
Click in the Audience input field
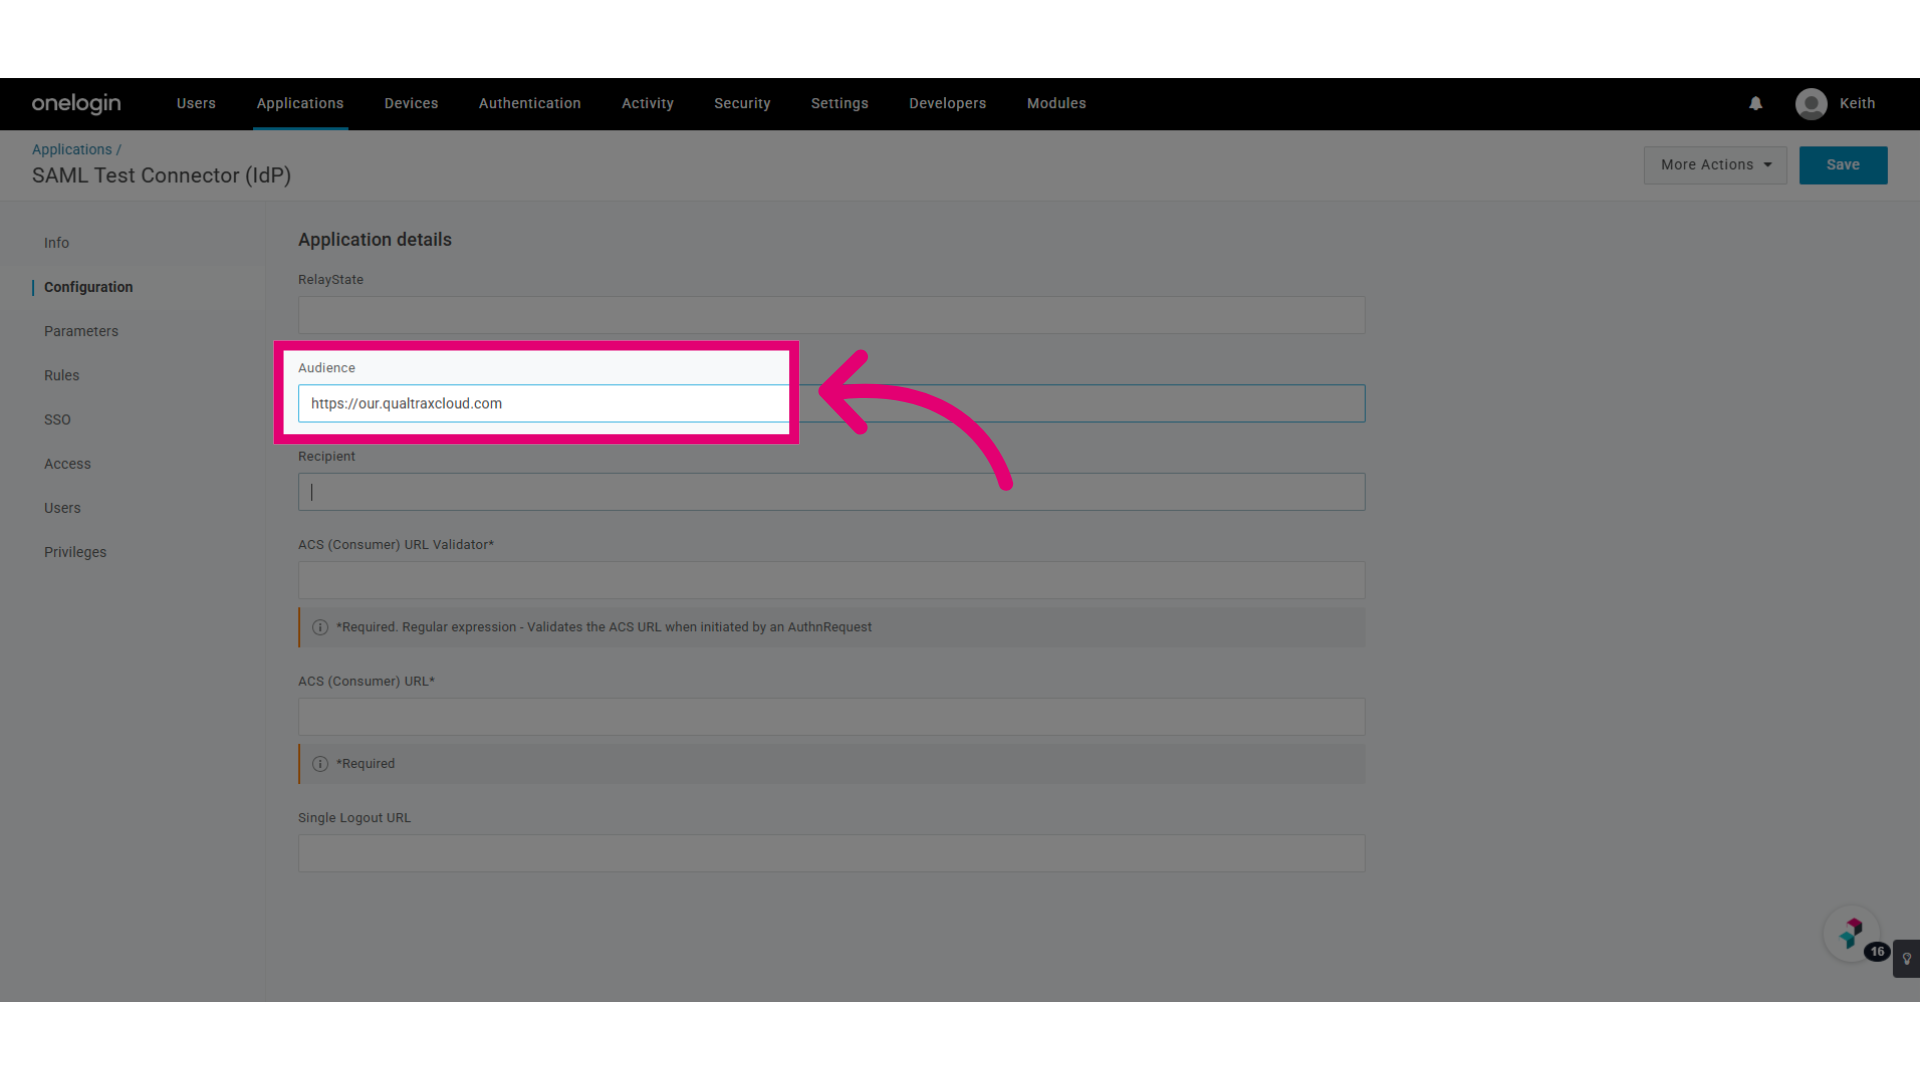click(x=831, y=403)
